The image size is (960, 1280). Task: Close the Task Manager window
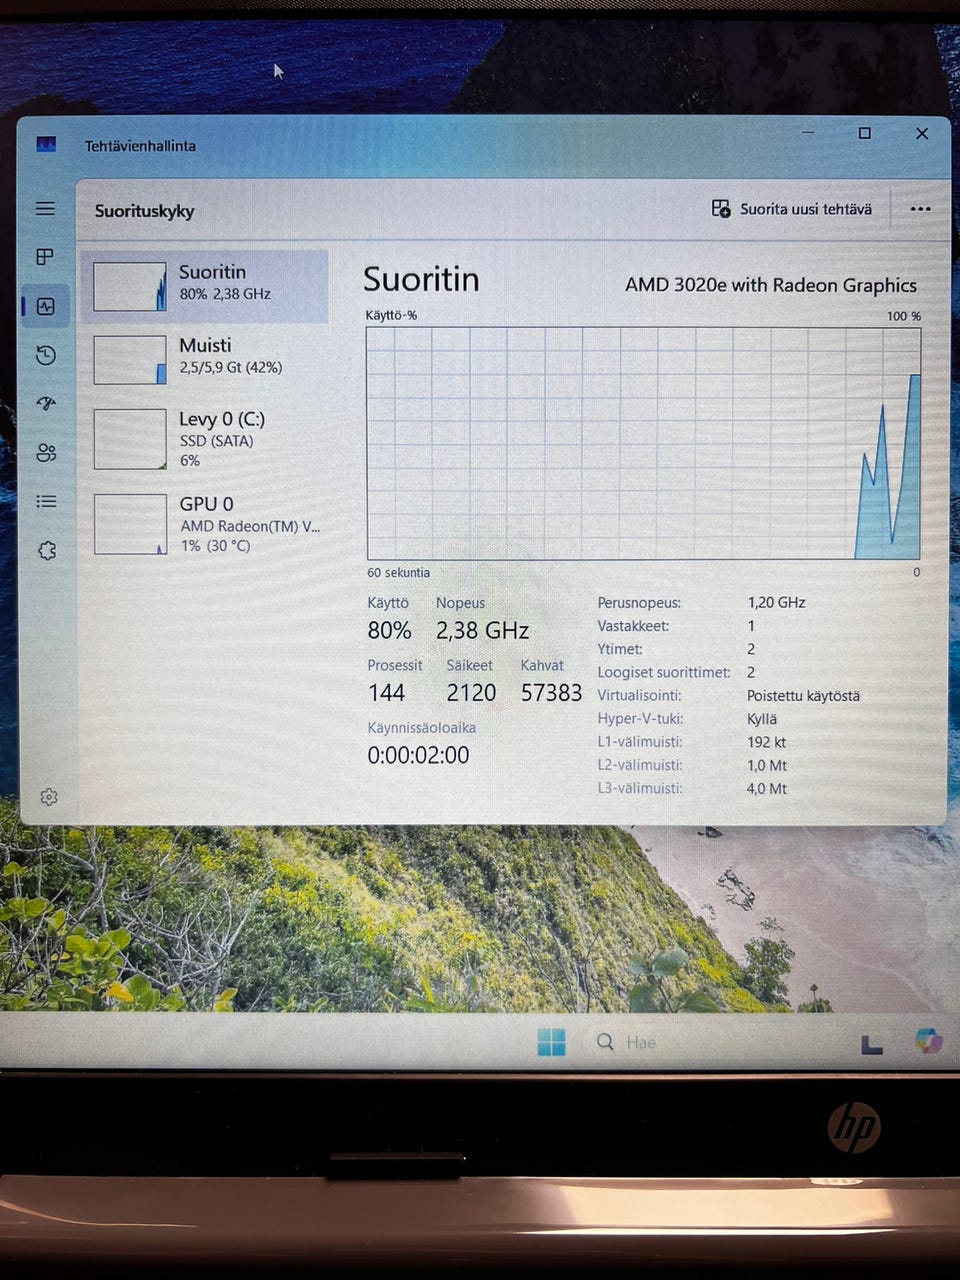[x=922, y=133]
